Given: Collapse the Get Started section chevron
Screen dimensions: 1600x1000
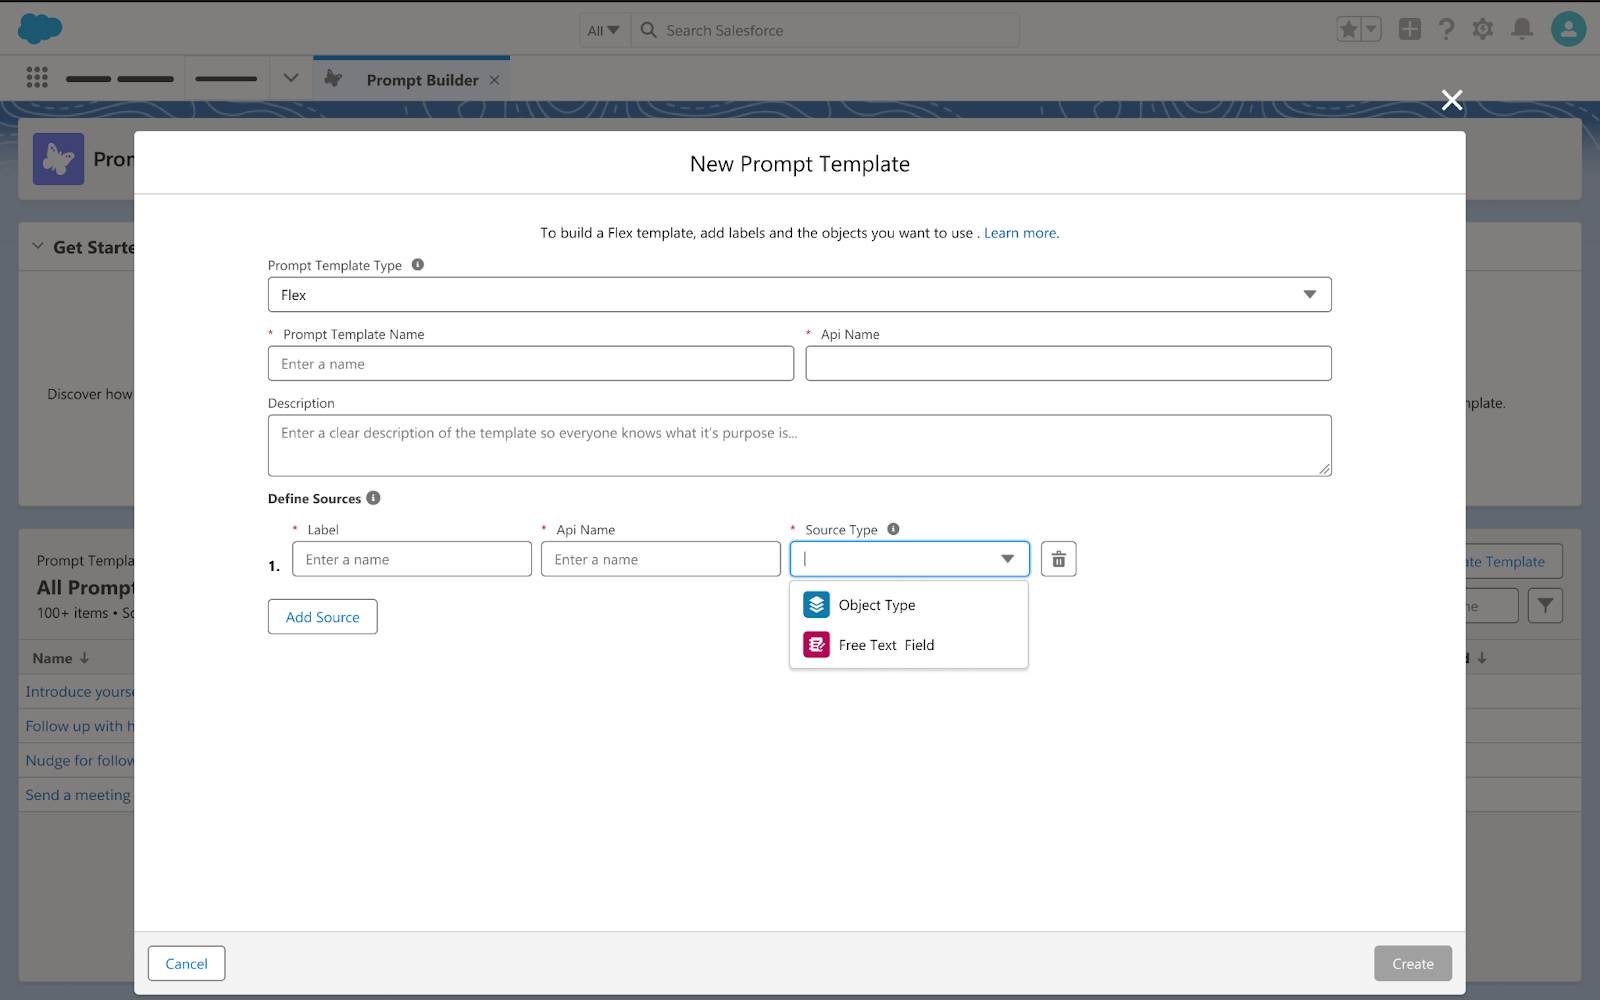Looking at the screenshot, I should (38, 246).
